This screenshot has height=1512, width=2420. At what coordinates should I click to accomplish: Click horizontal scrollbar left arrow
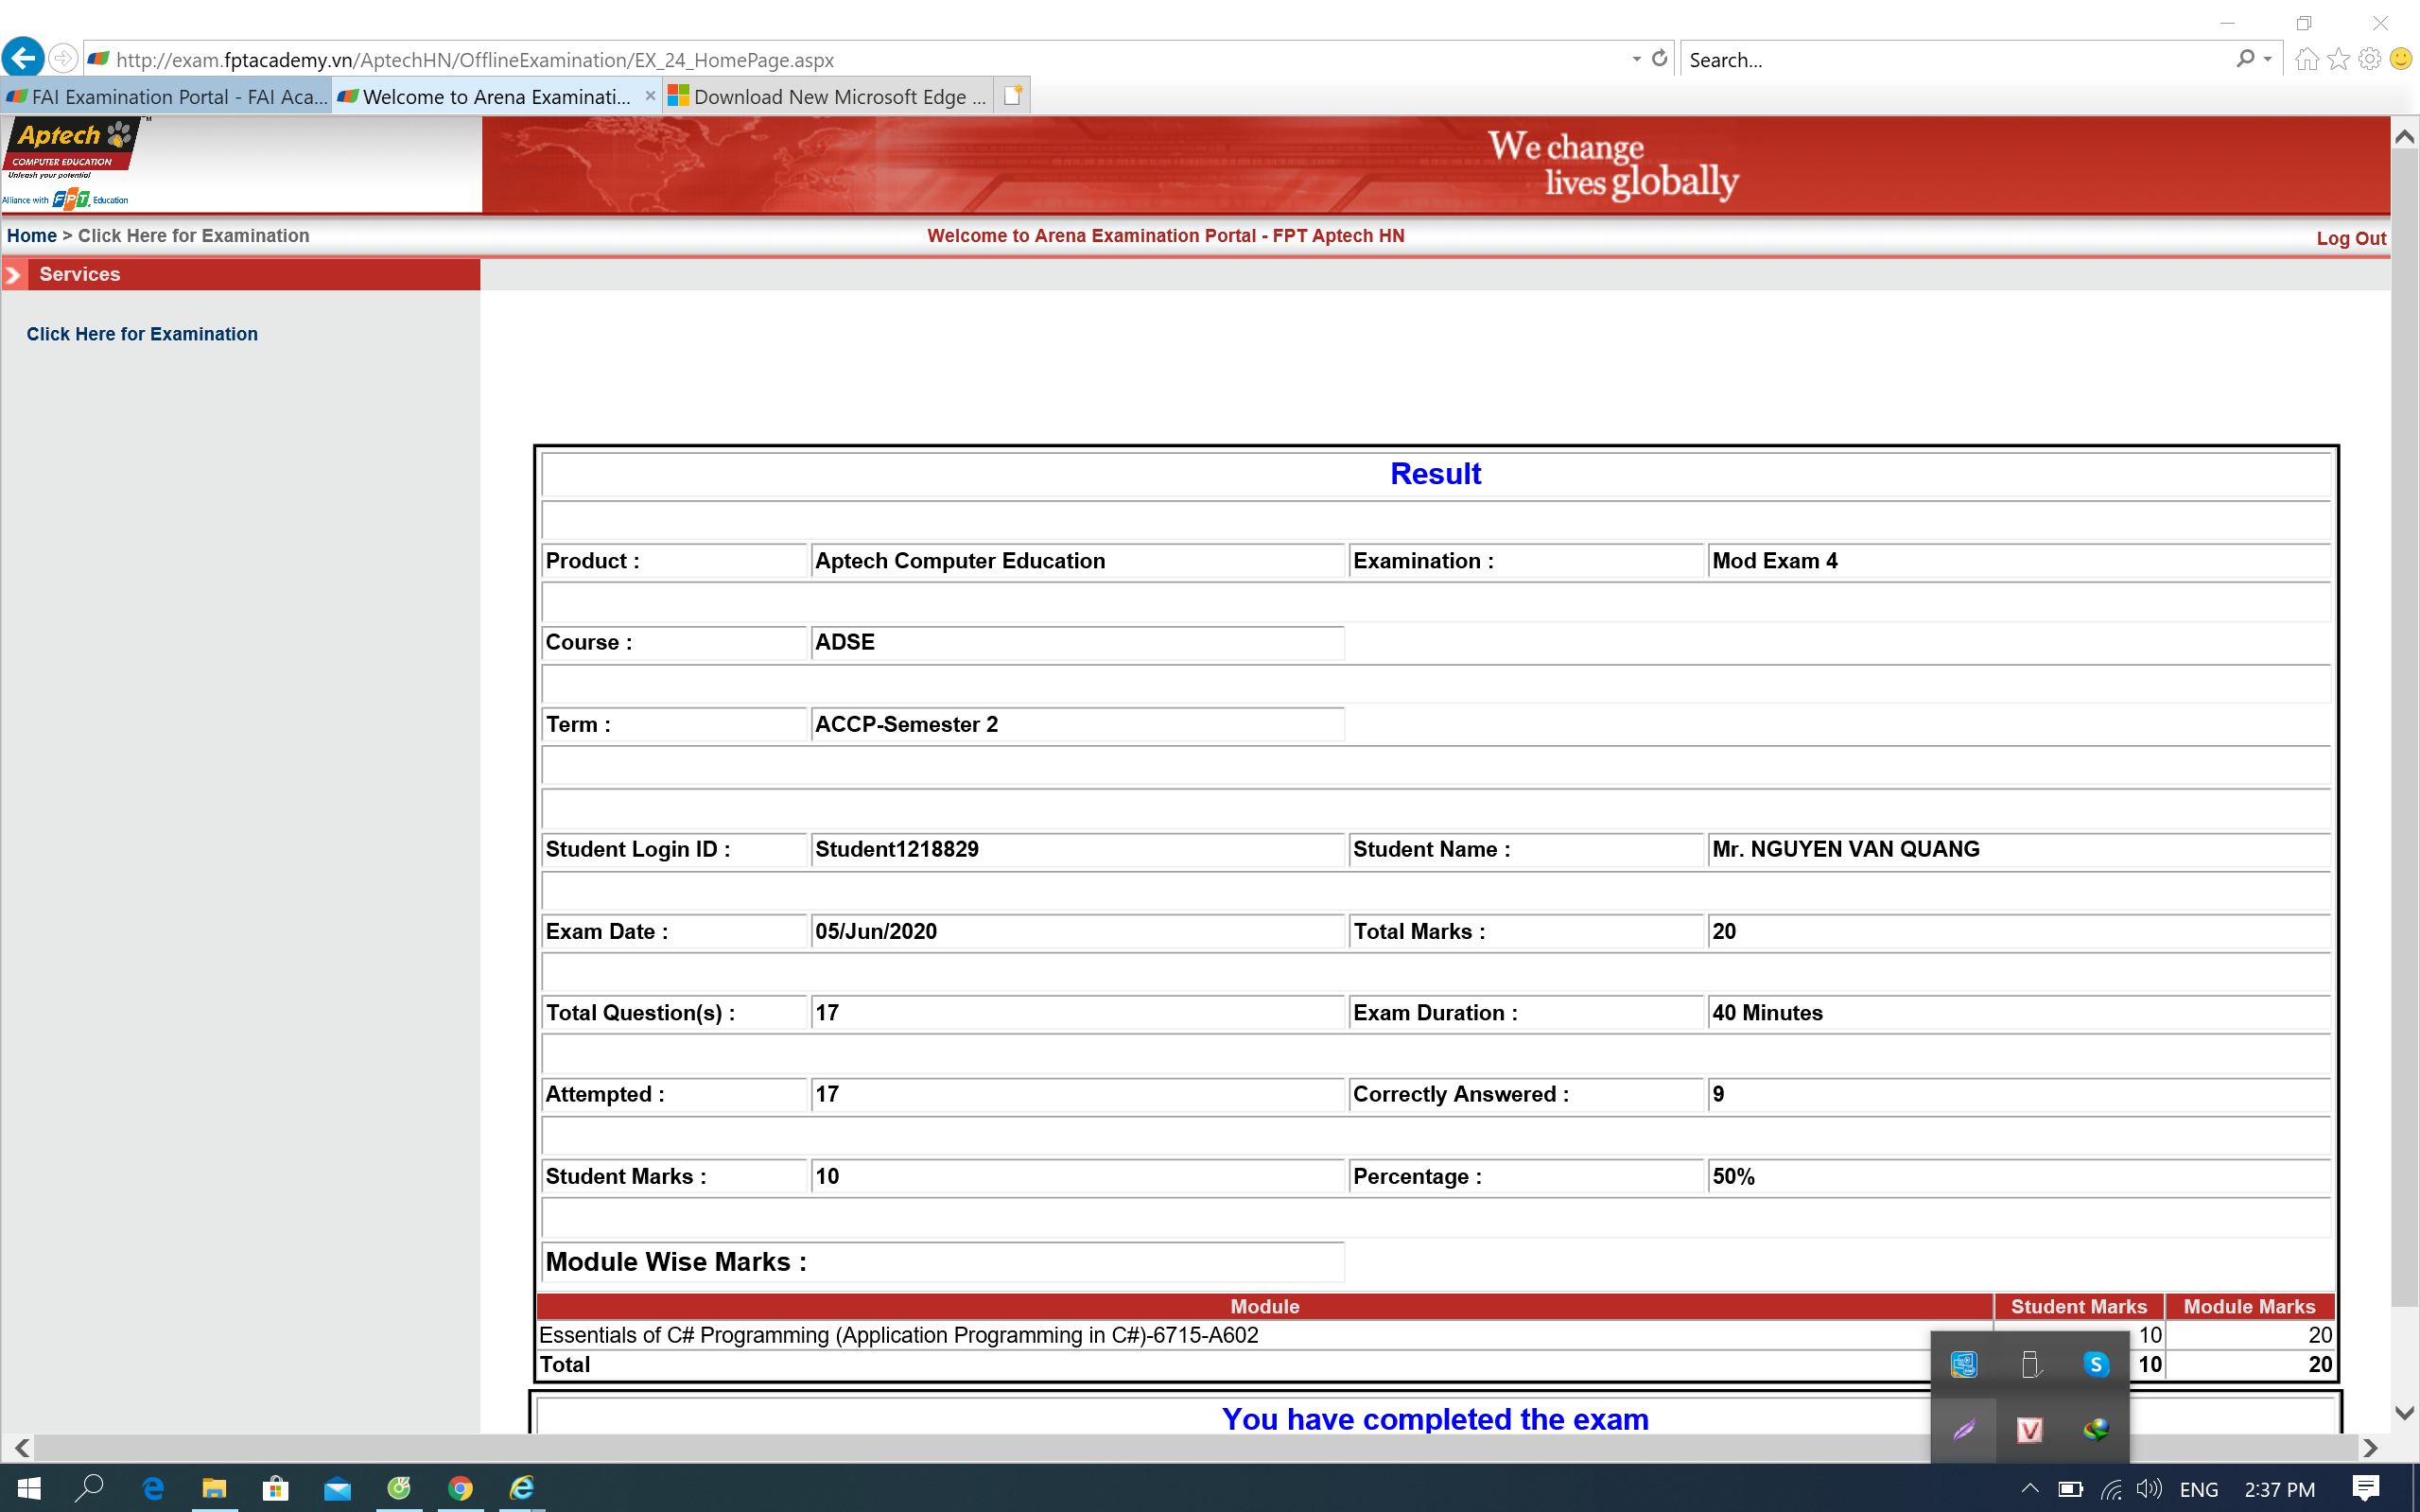point(22,1447)
